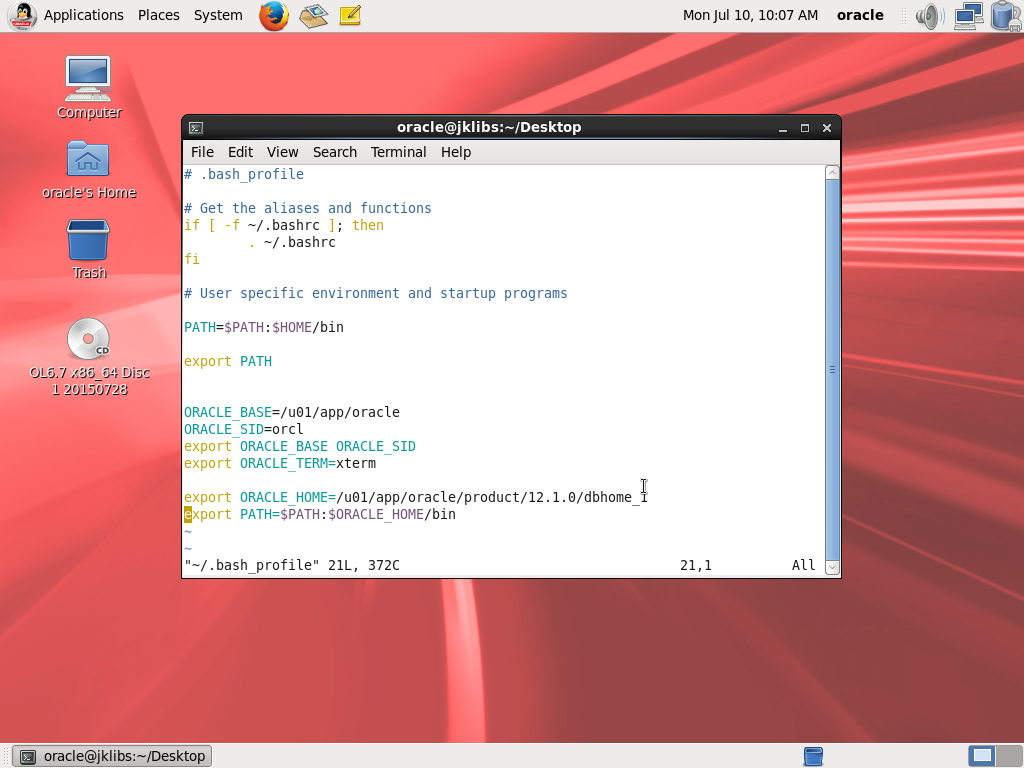Viewport: 1024px width, 768px height.
Task: Click the trash icon in the top panel corner
Action: (1006, 16)
